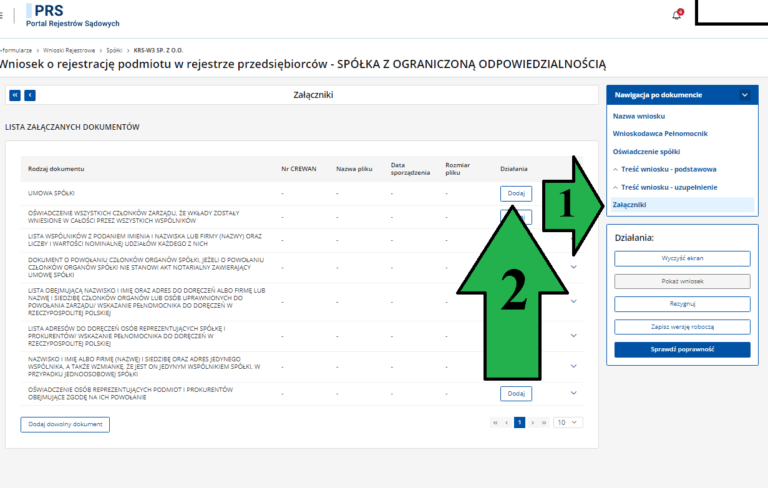Click Nazwa pliku column header
The width and height of the screenshot is (768, 488).
tap(354, 169)
